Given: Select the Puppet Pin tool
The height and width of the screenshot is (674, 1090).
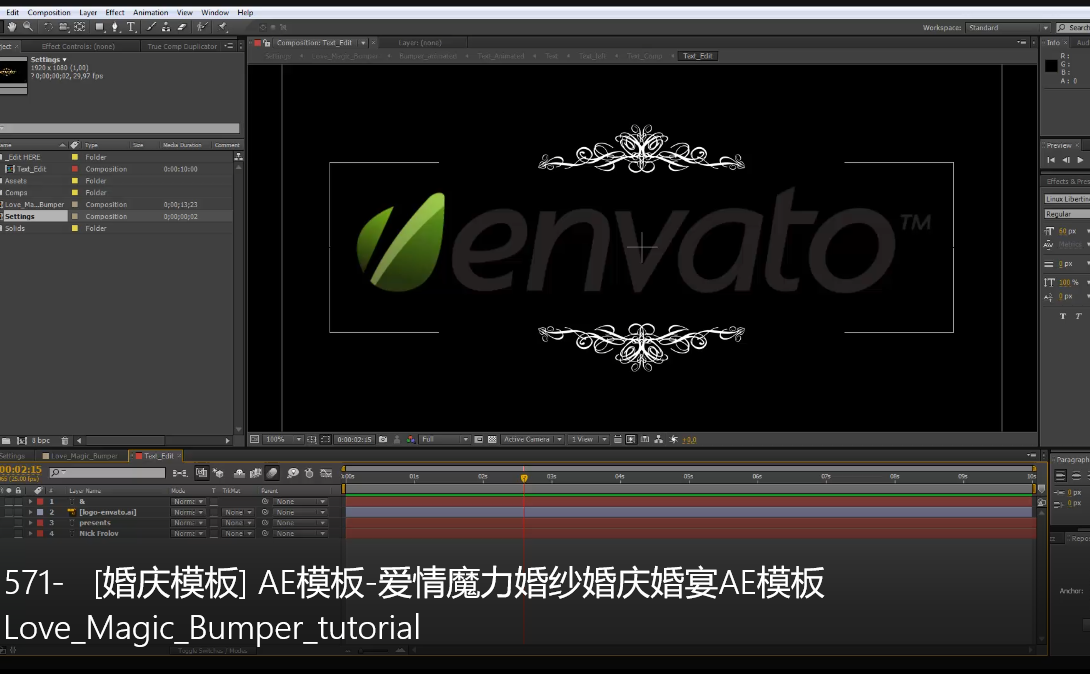Looking at the screenshot, I should pos(223,27).
